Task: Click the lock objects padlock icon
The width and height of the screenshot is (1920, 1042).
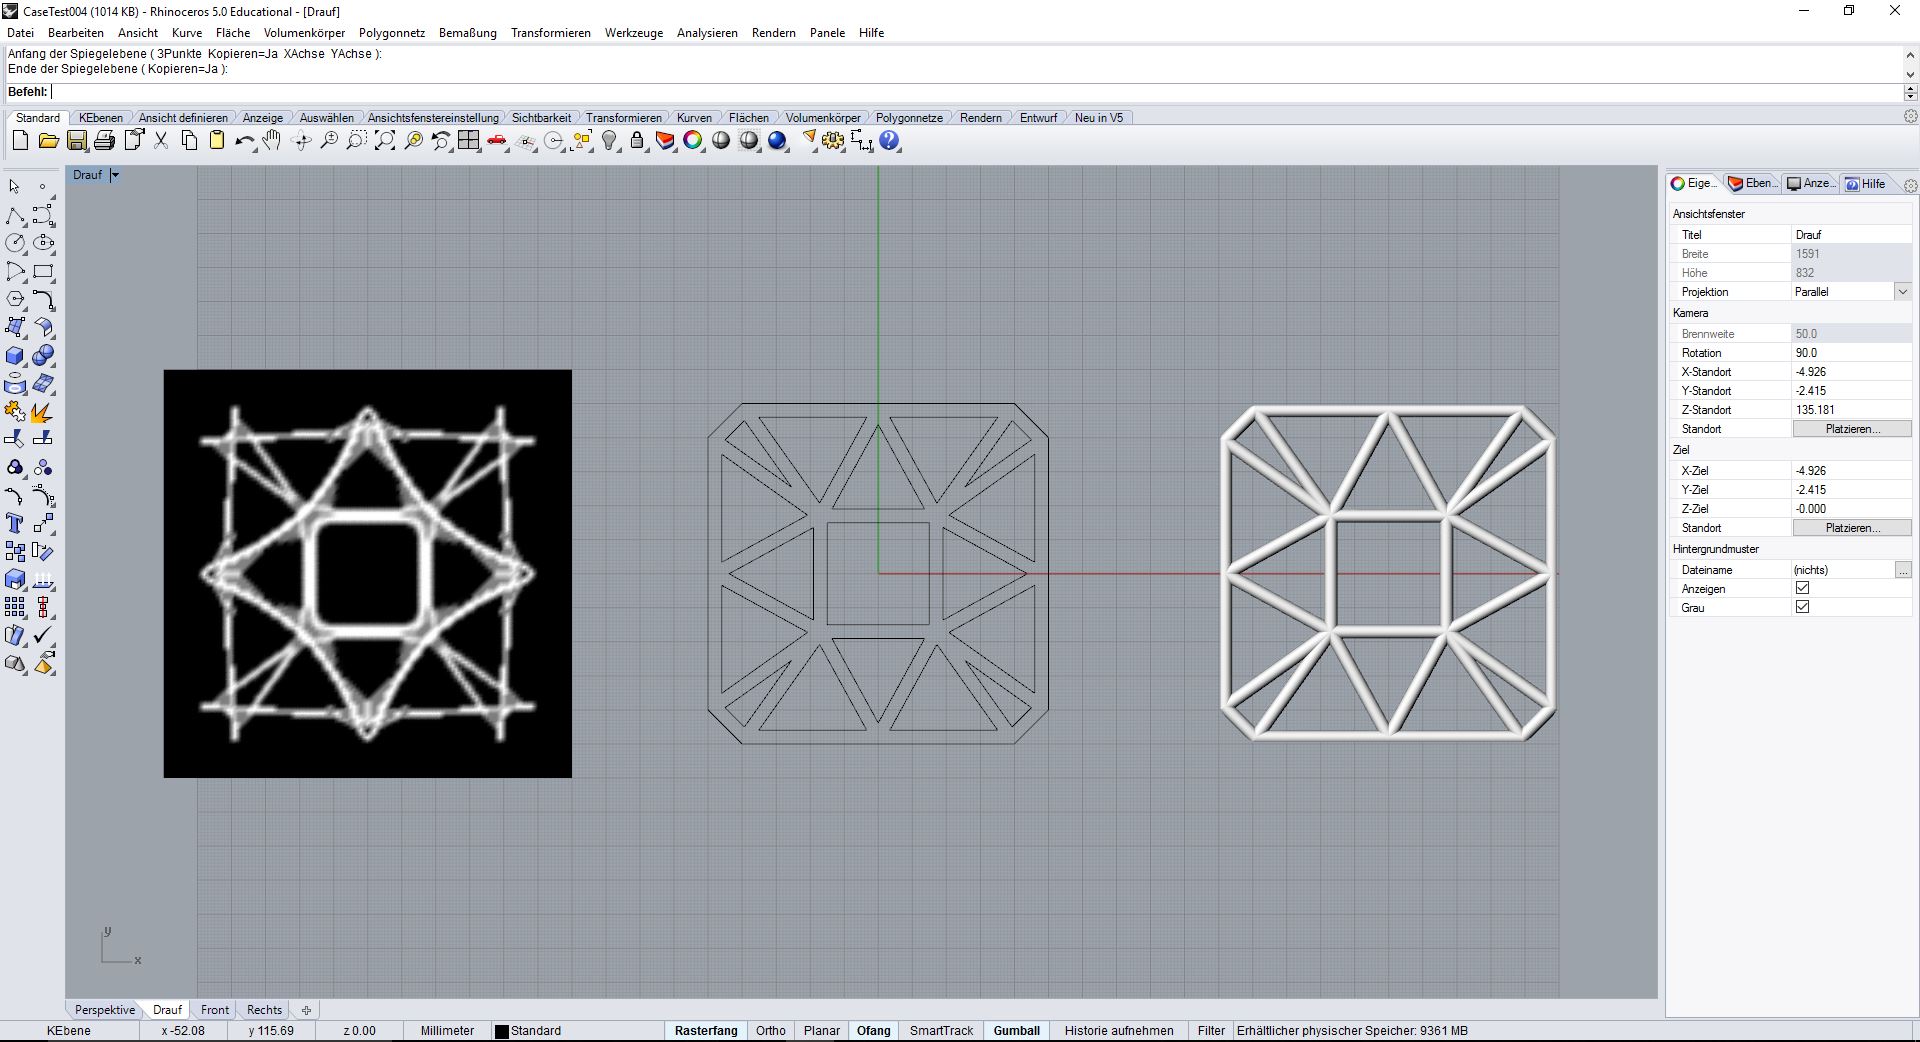Action: coord(637,141)
